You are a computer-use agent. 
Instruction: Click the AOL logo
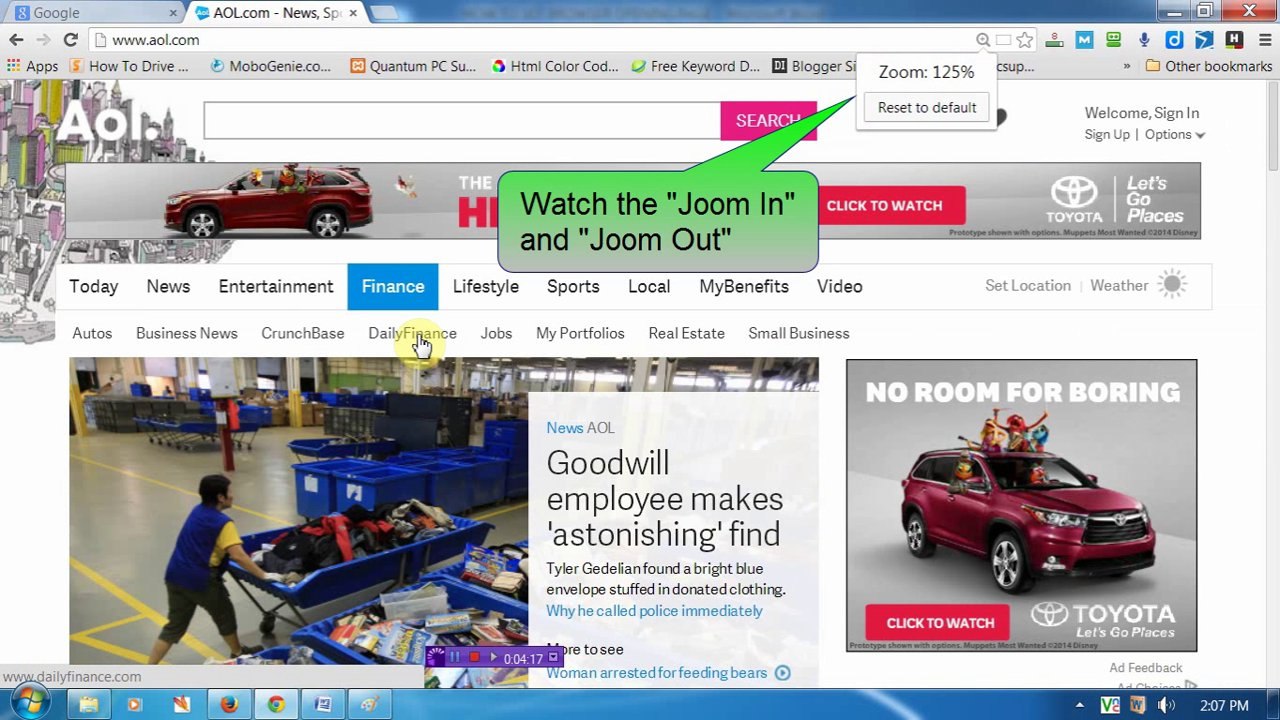click(108, 123)
